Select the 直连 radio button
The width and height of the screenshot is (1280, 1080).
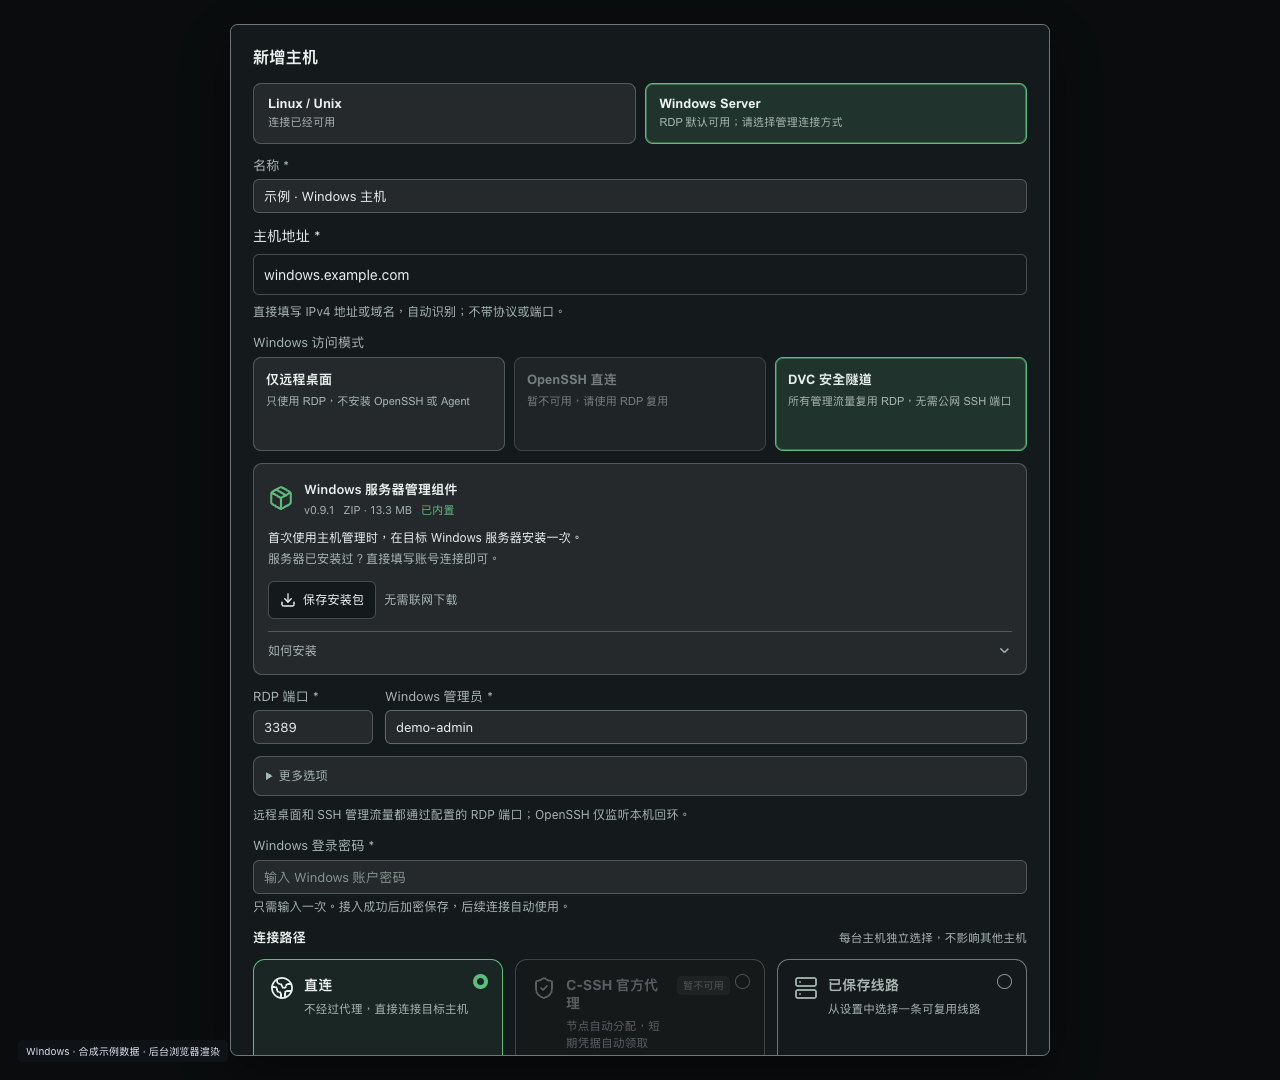click(480, 982)
